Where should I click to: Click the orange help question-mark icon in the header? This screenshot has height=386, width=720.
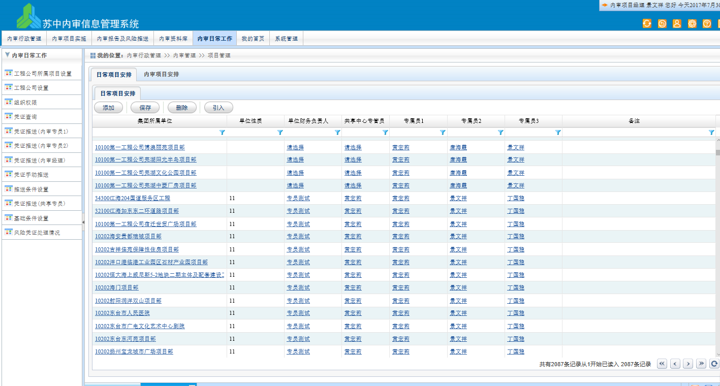point(707,23)
